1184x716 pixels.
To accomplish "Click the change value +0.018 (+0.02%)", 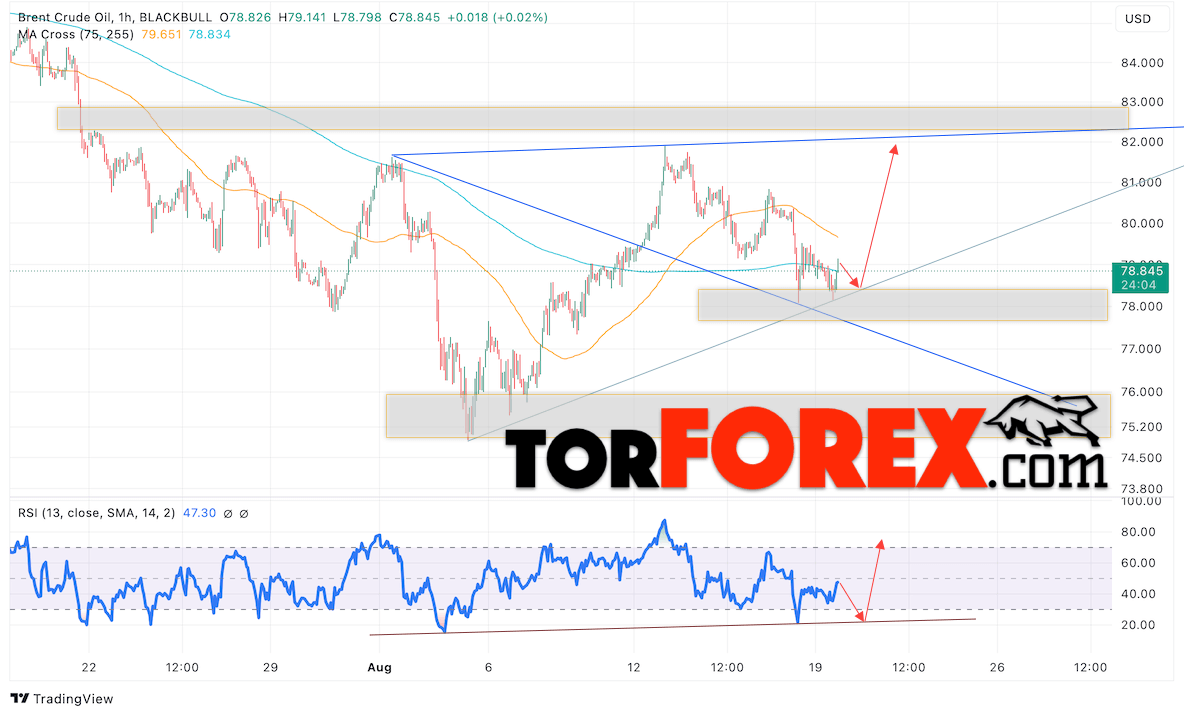I will pos(498,17).
